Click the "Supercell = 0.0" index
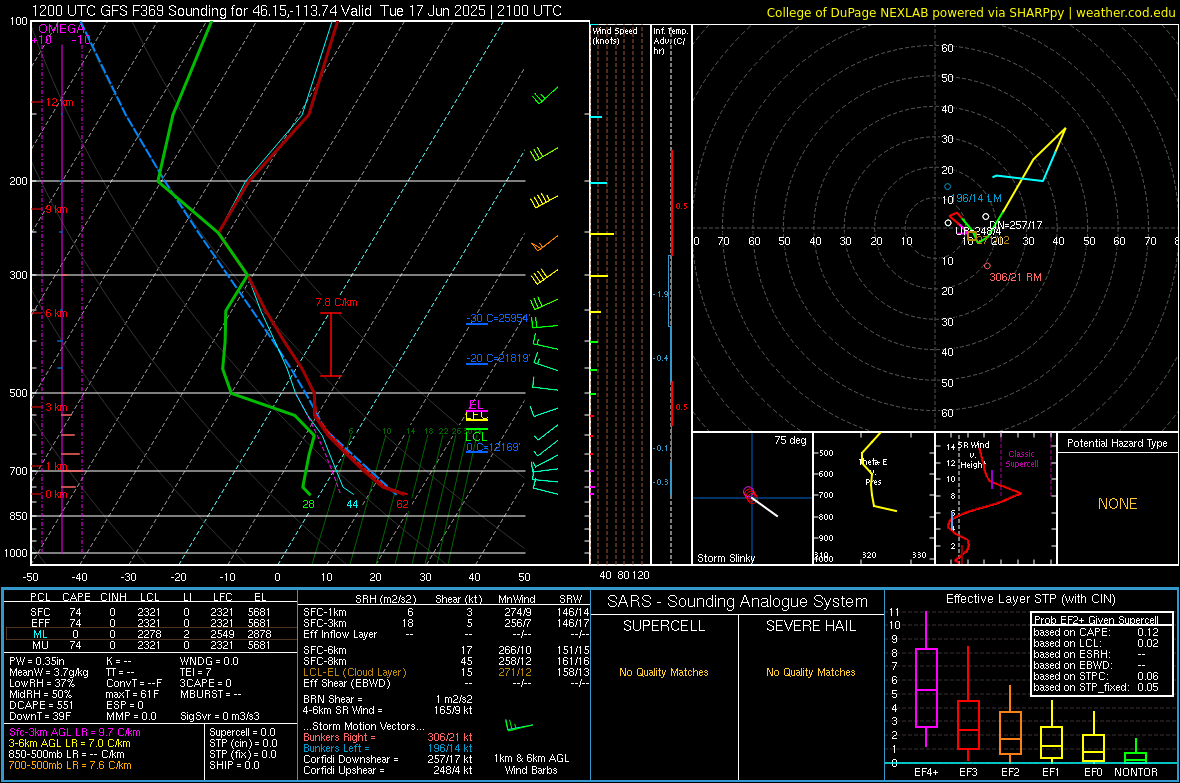Screen dimensions: 1180x783 click(242, 732)
